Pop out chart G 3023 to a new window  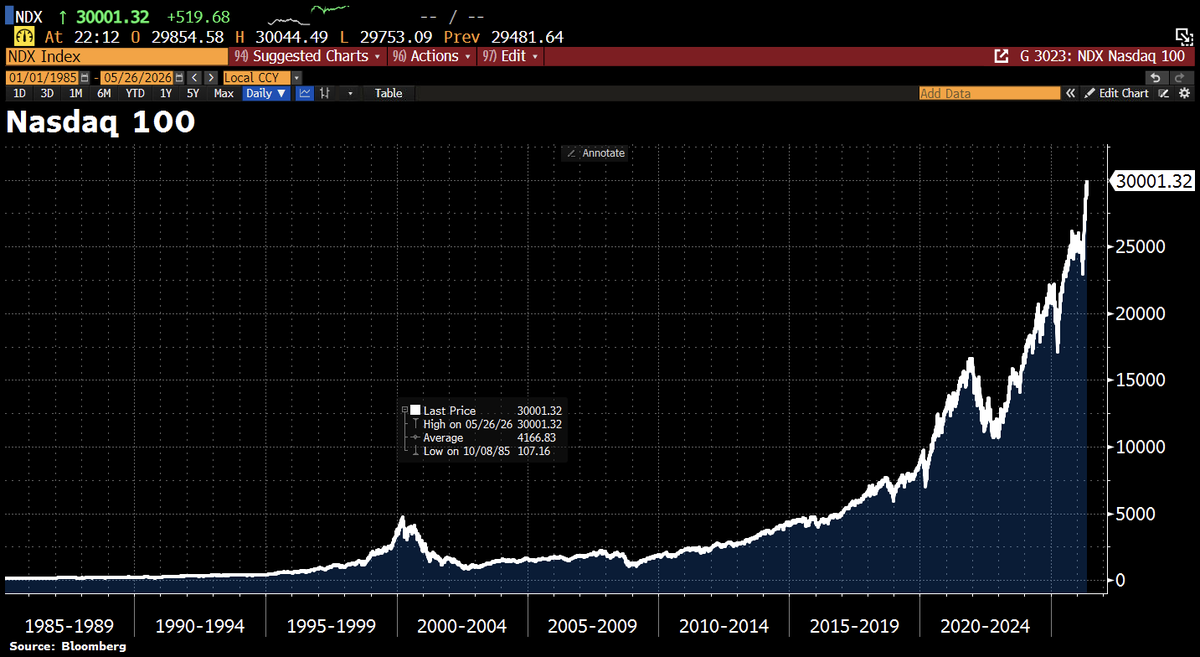[1001, 57]
